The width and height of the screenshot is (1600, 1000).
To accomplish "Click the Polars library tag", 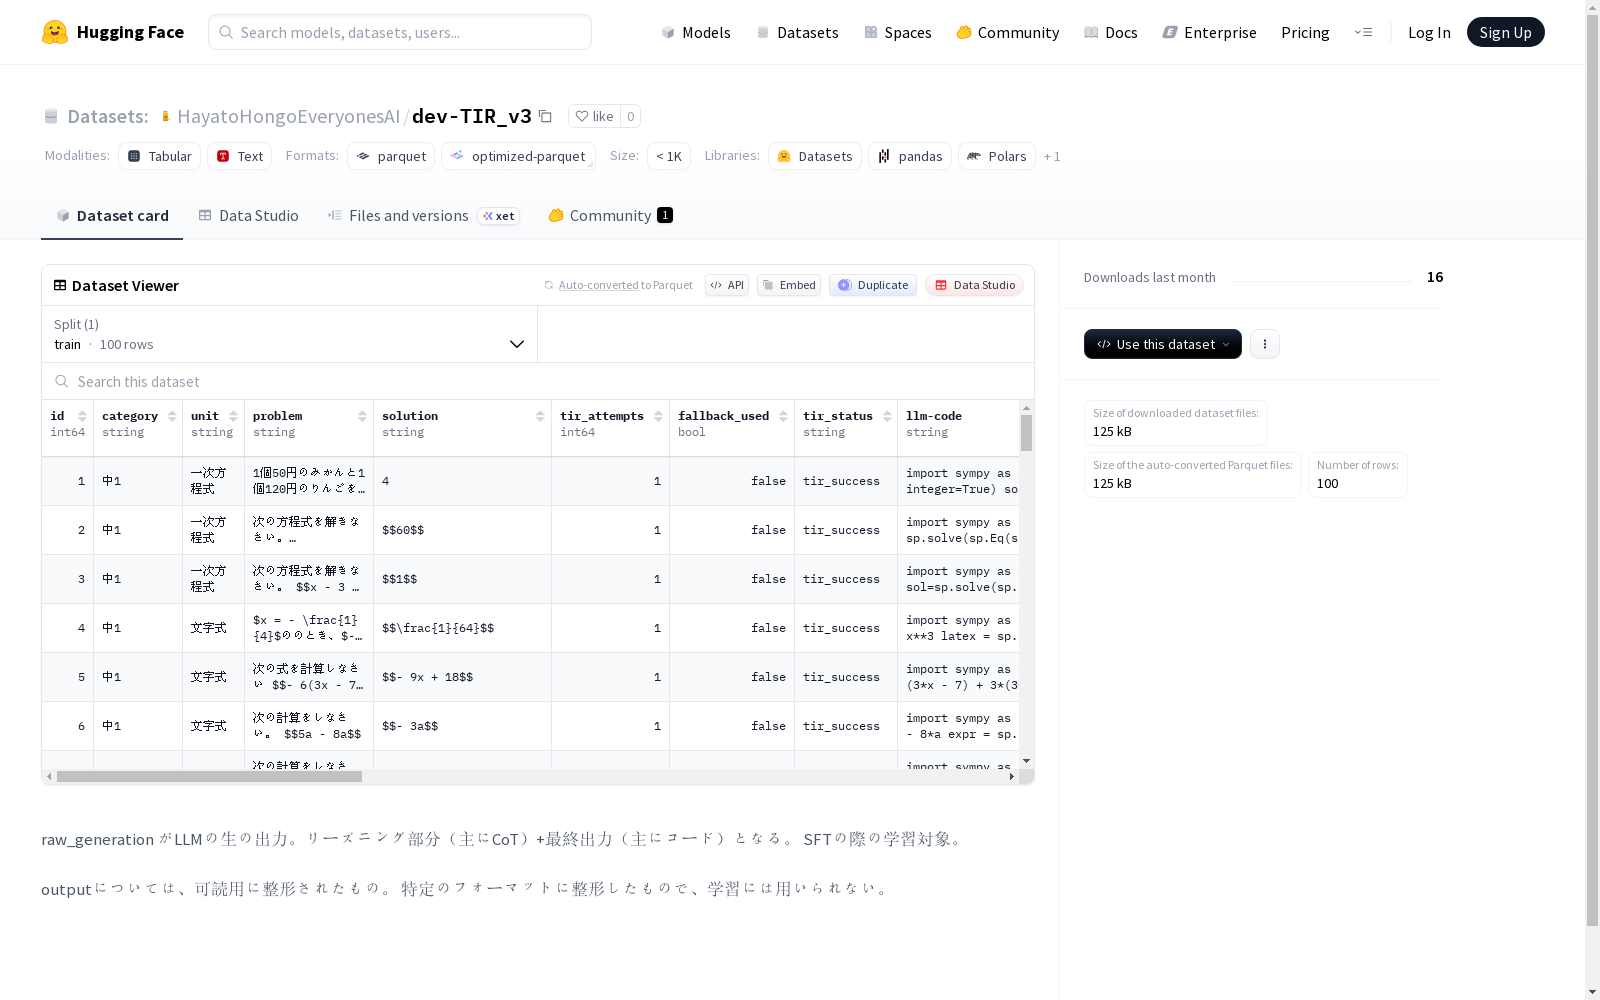I will (x=997, y=156).
